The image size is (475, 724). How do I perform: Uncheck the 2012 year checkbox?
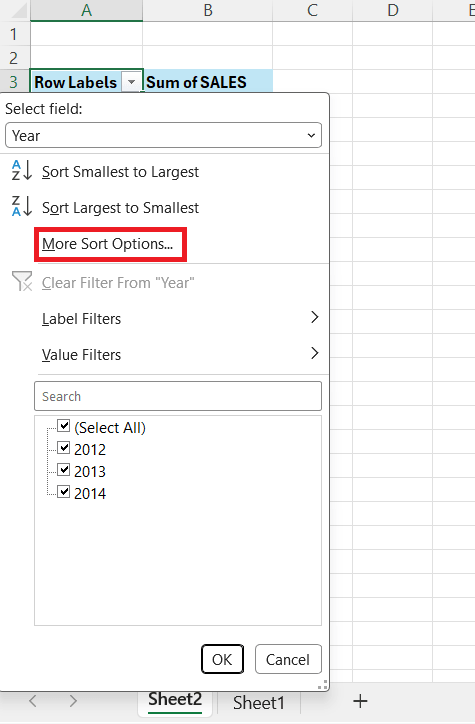pyautogui.click(x=64, y=447)
